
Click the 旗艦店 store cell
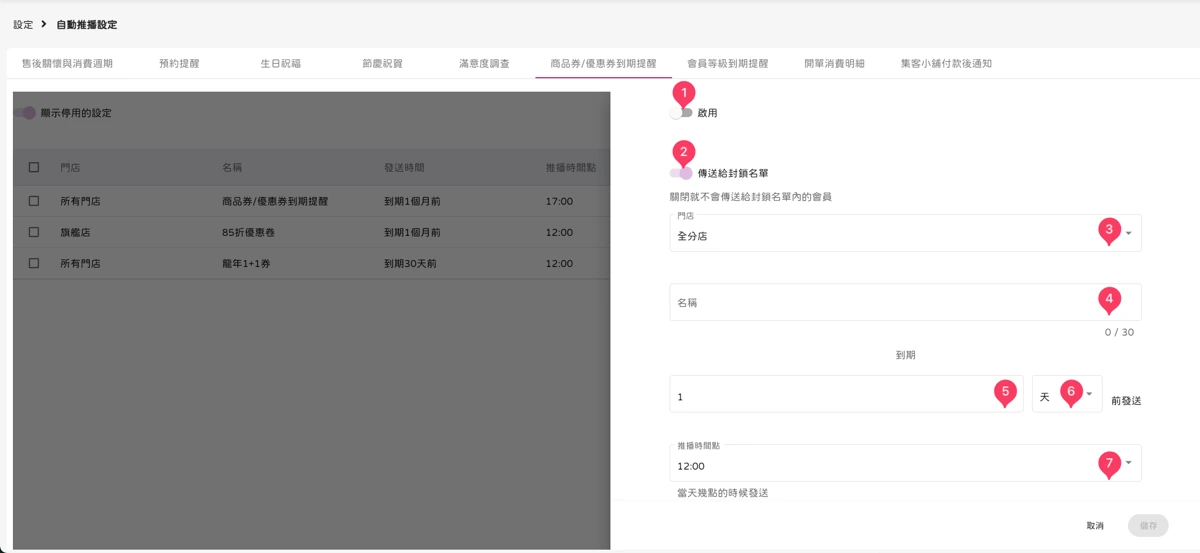(x=75, y=232)
